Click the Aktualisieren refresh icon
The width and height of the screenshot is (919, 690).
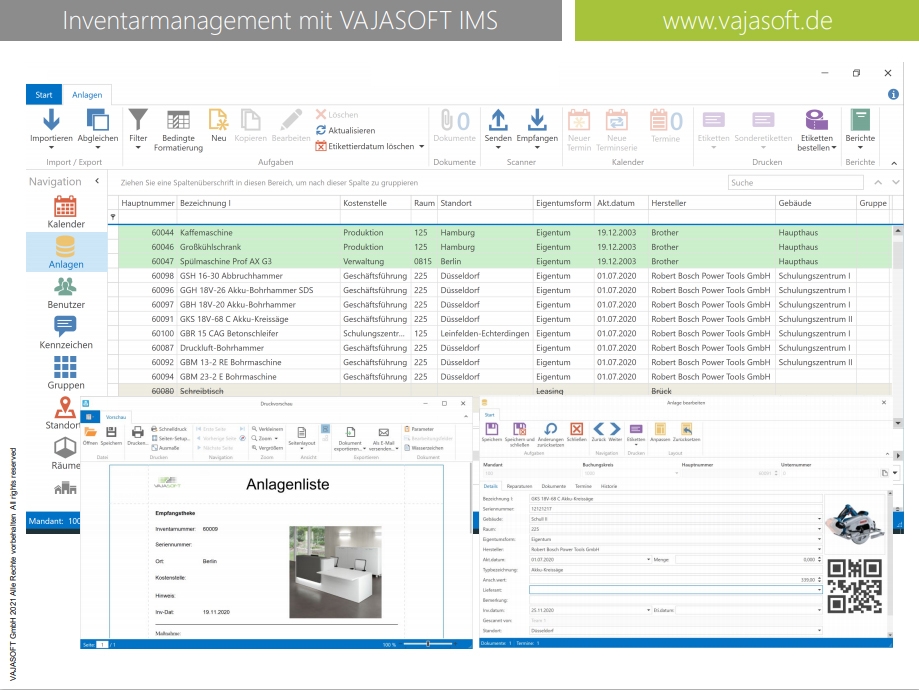click(x=321, y=130)
